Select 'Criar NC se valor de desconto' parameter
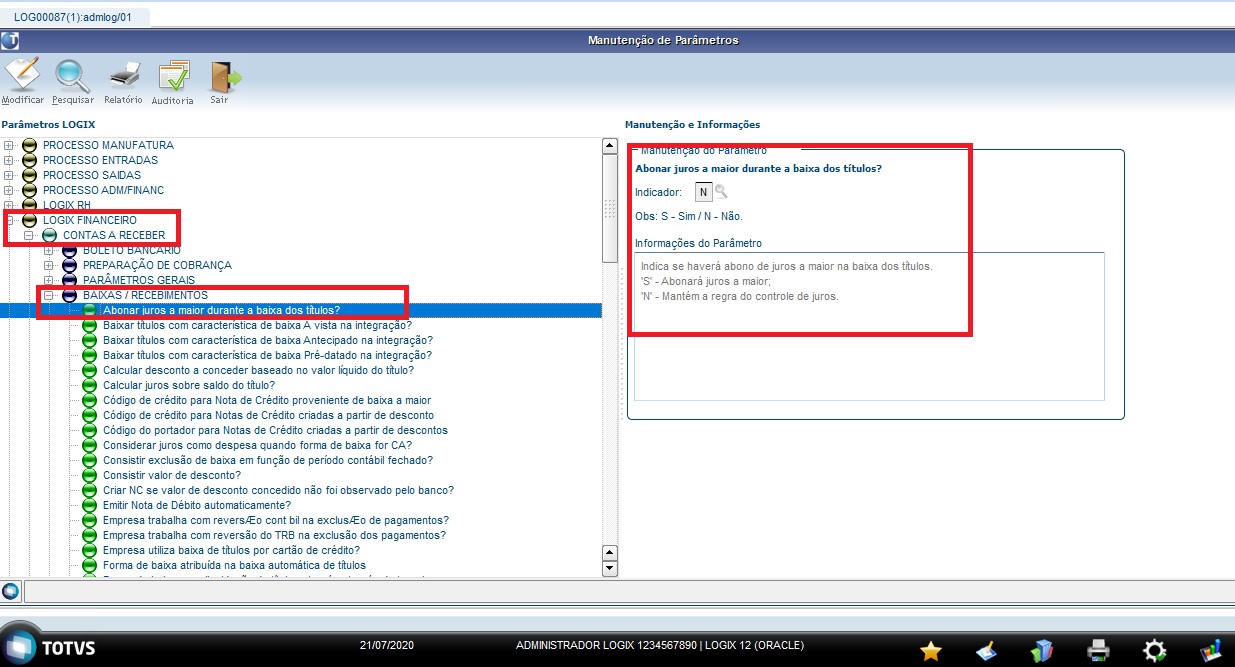The image size is (1235, 667). pos(278,490)
